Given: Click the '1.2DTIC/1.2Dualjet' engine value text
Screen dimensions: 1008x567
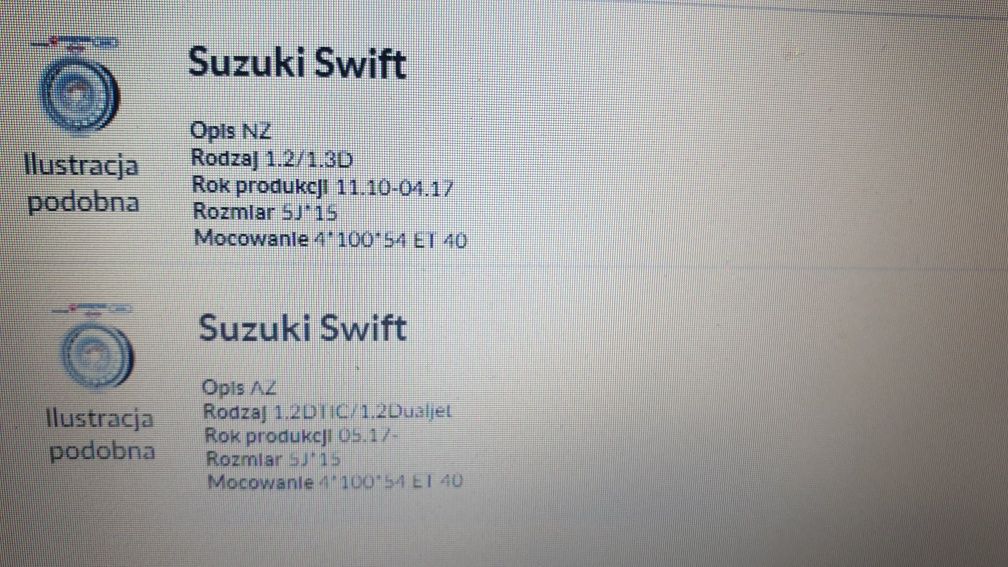Looking at the screenshot, I should pyautogui.click(x=363, y=411).
